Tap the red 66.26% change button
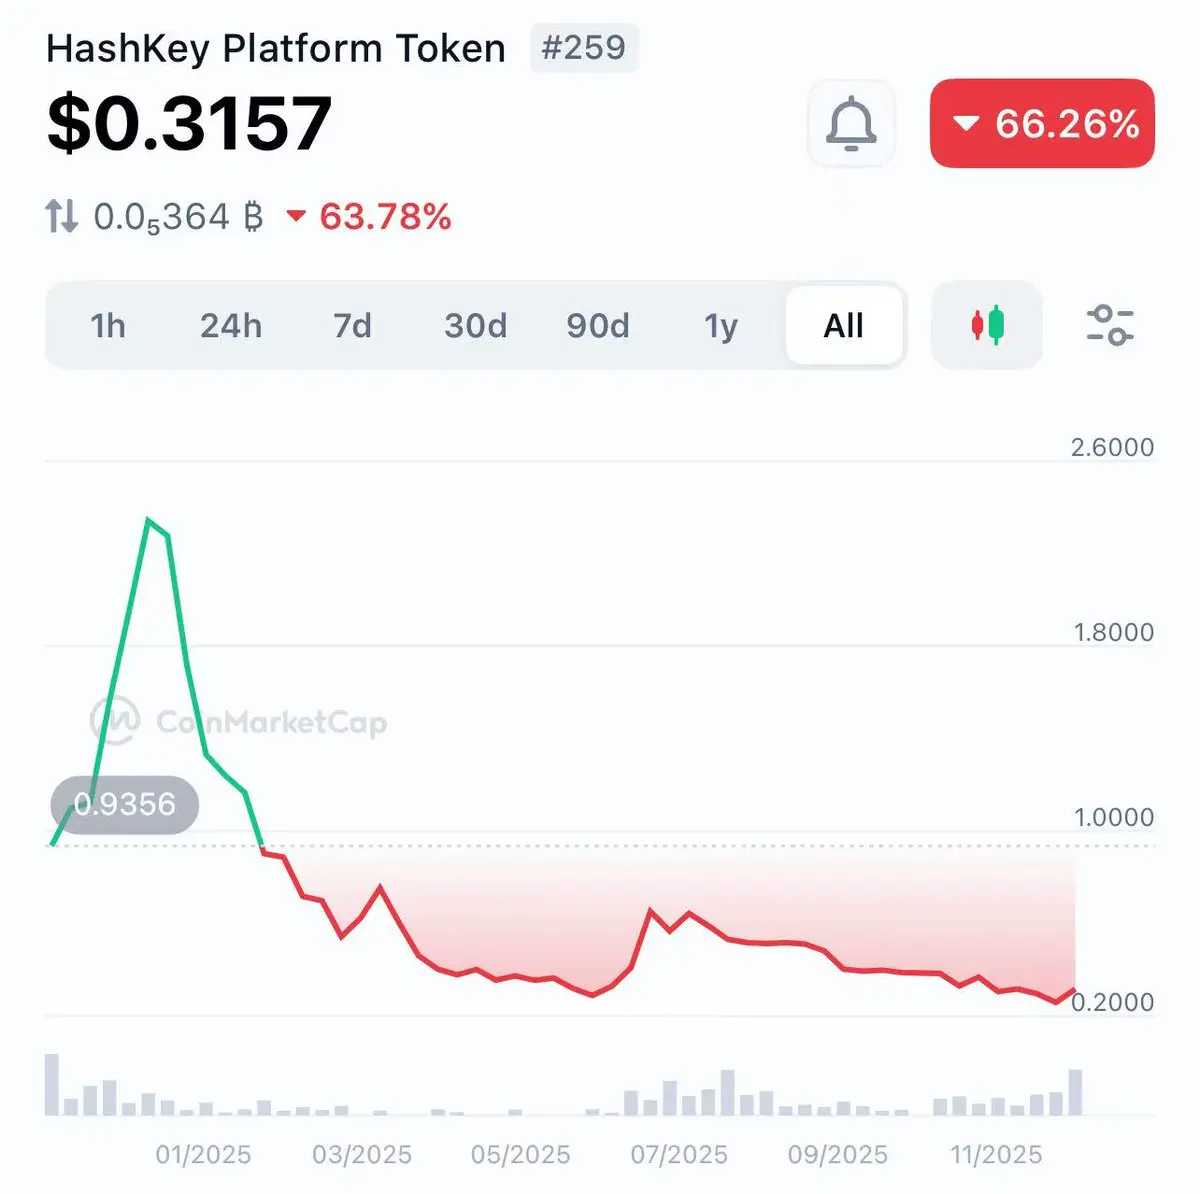1200x1194 pixels. [x=1042, y=124]
